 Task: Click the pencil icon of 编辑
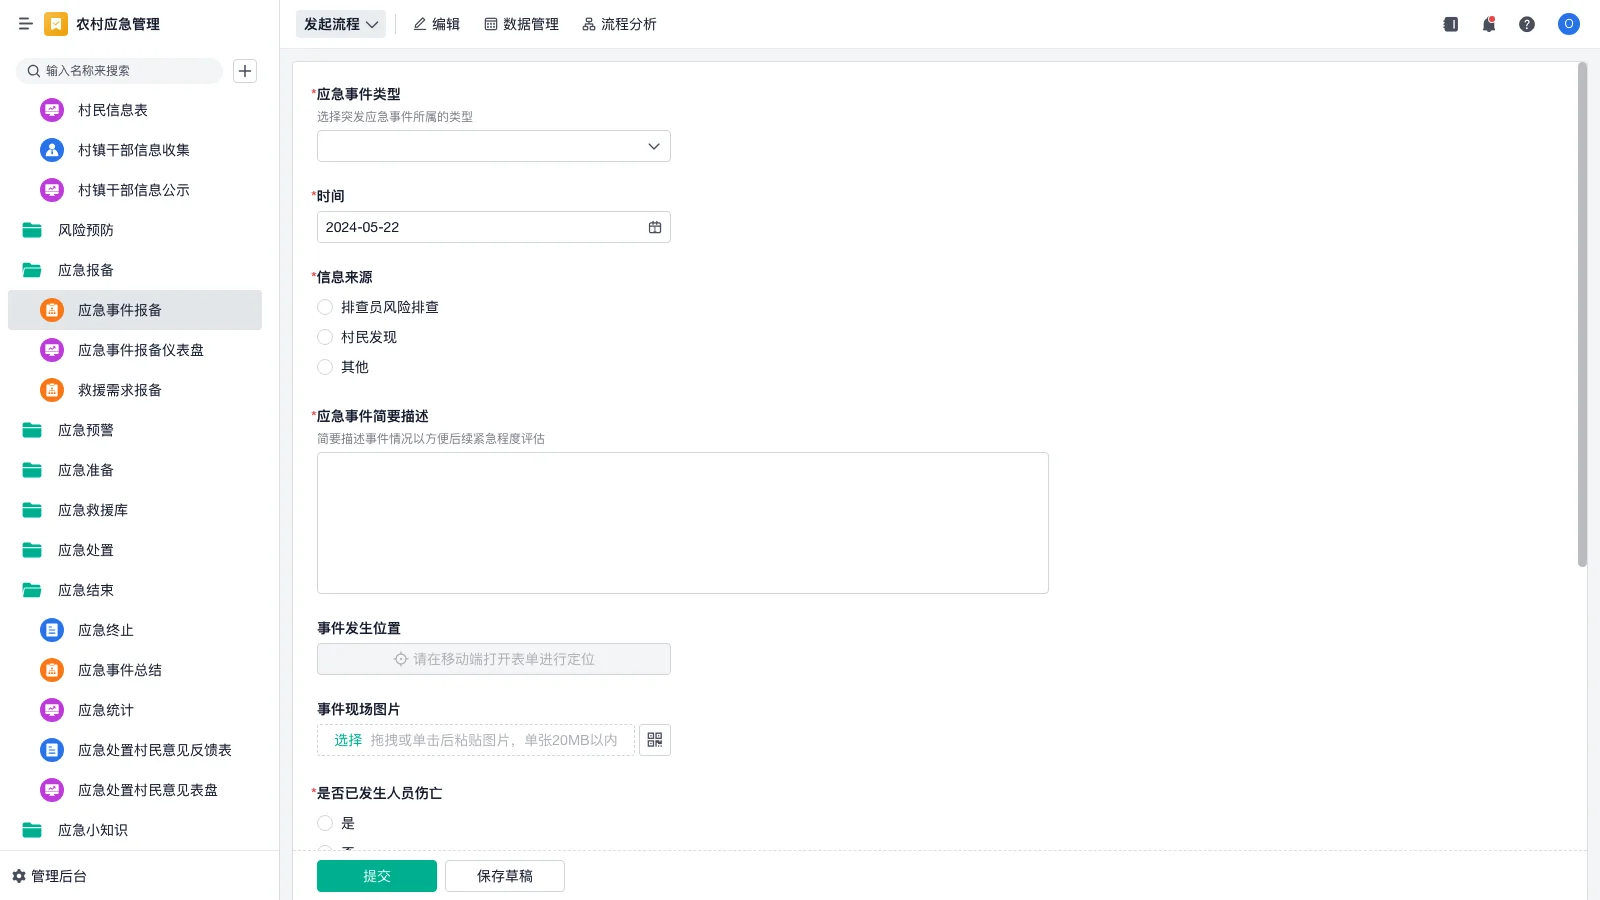click(x=420, y=24)
